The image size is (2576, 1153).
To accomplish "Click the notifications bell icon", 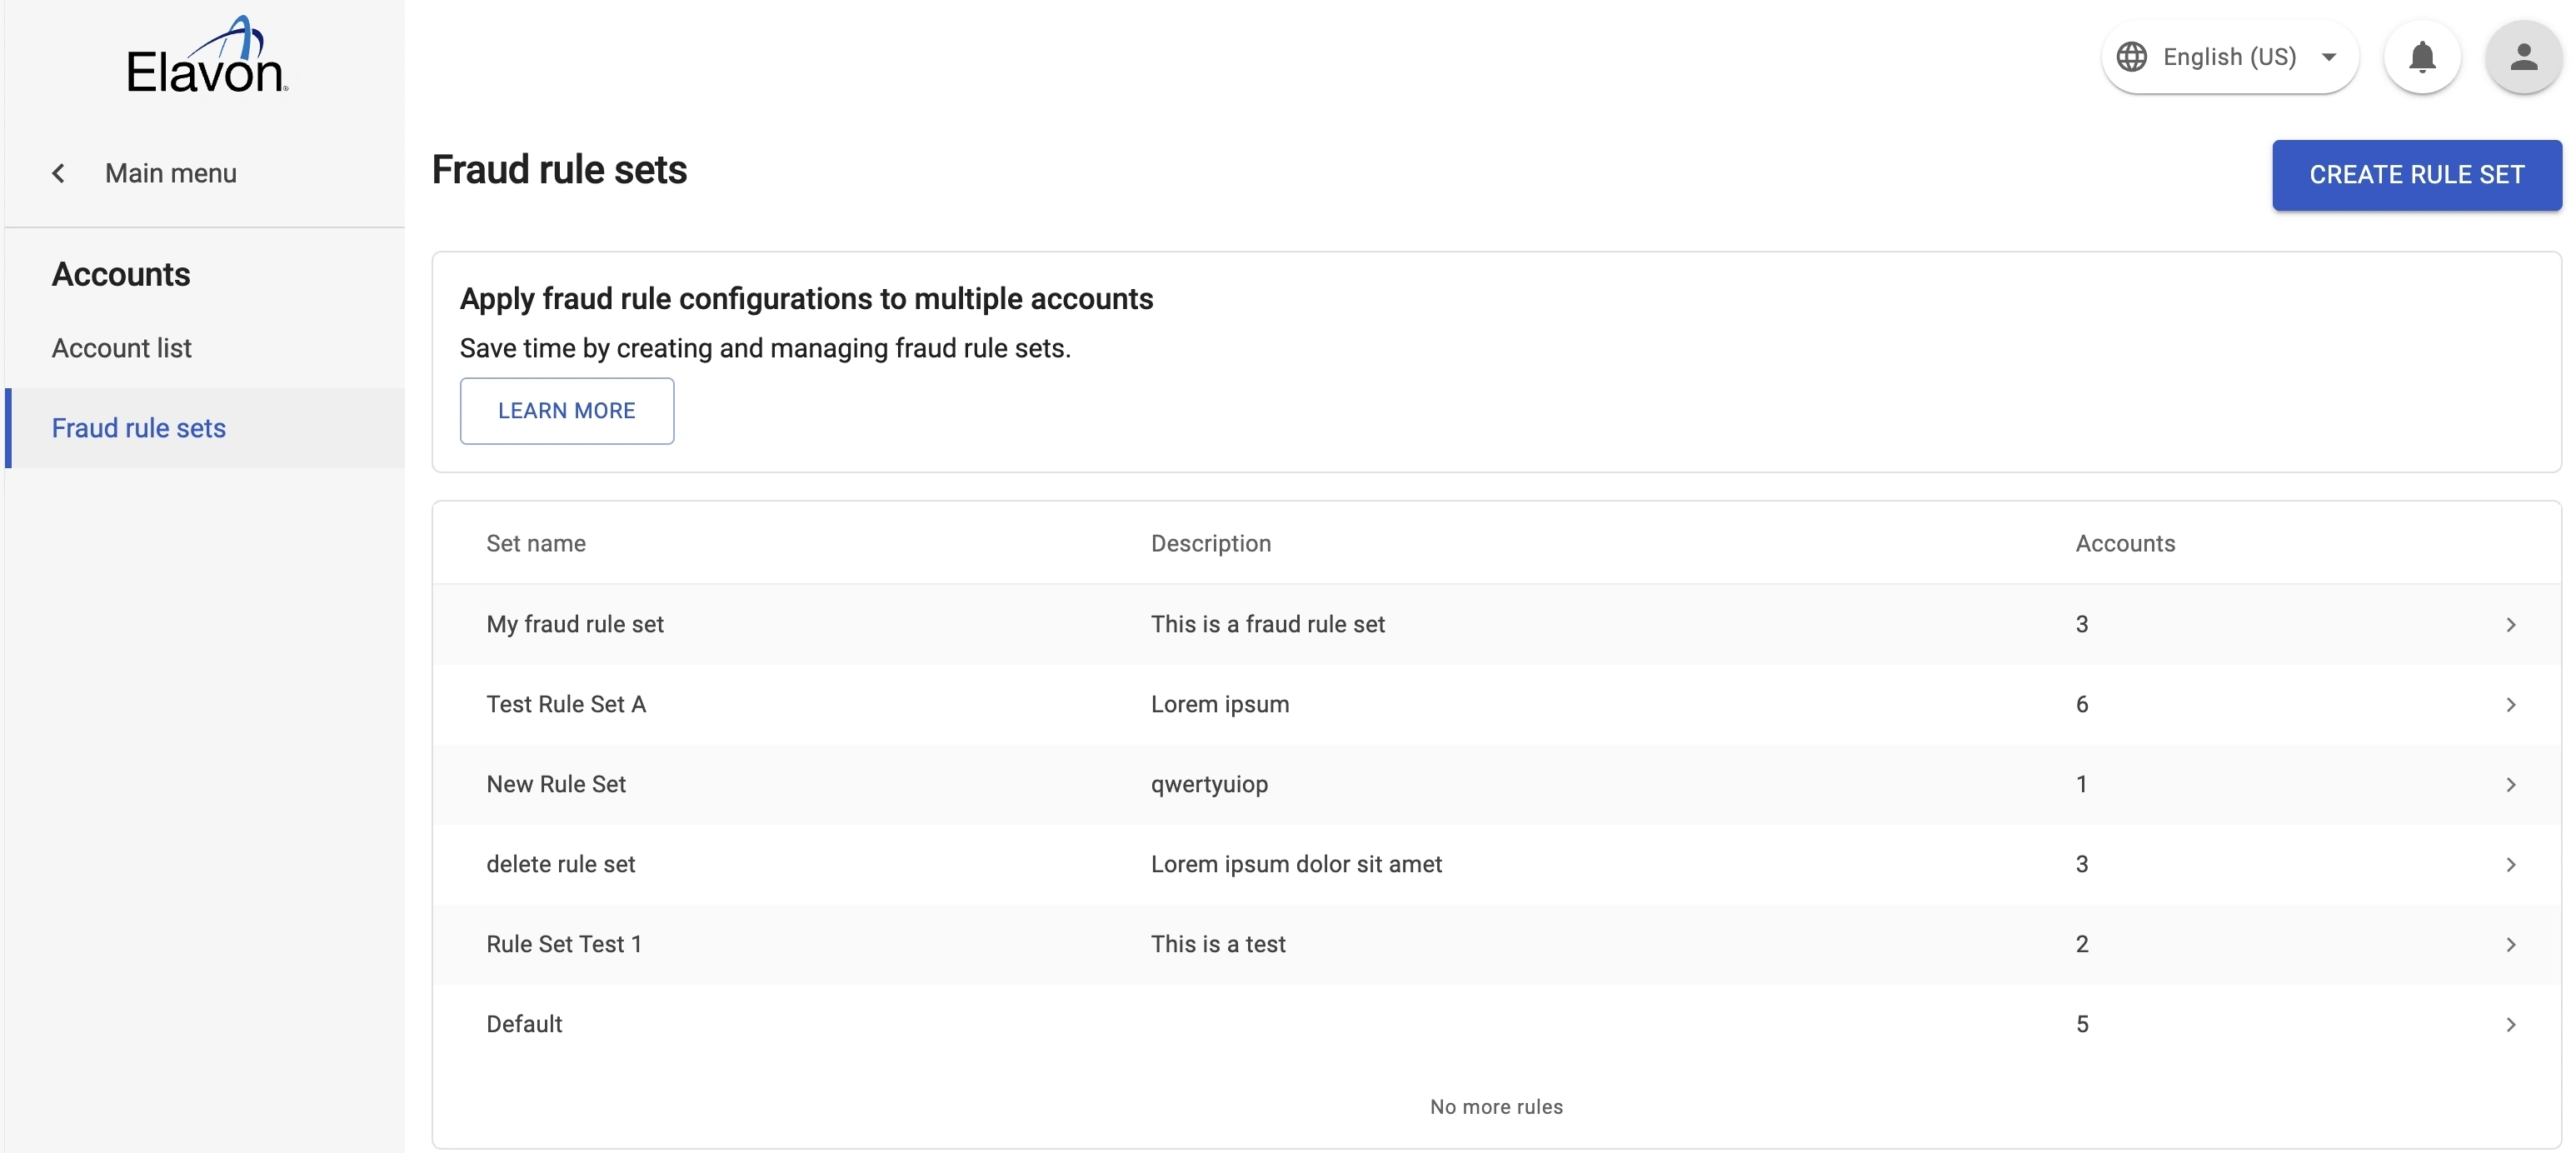I will click(2421, 57).
